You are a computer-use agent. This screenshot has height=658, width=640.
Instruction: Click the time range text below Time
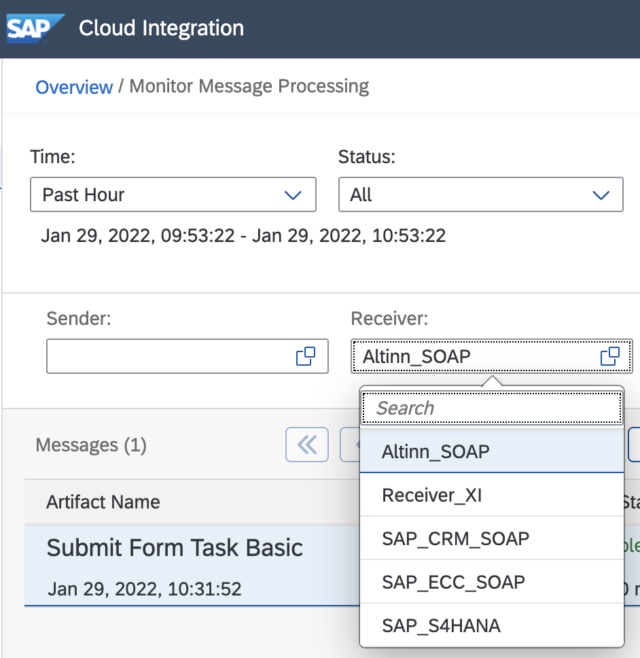[243, 235]
